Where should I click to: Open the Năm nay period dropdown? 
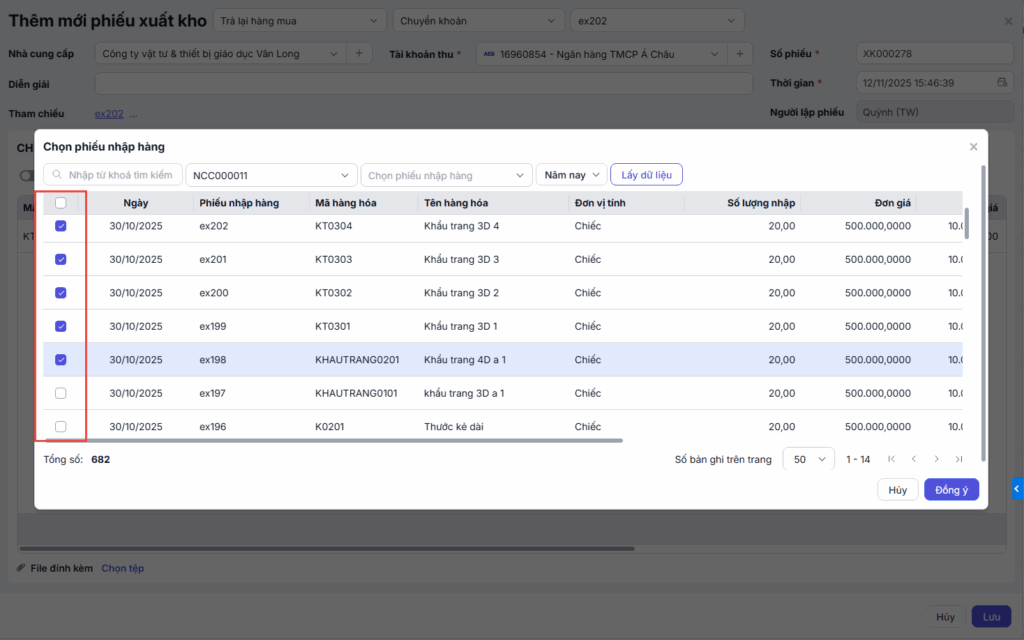tap(571, 175)
